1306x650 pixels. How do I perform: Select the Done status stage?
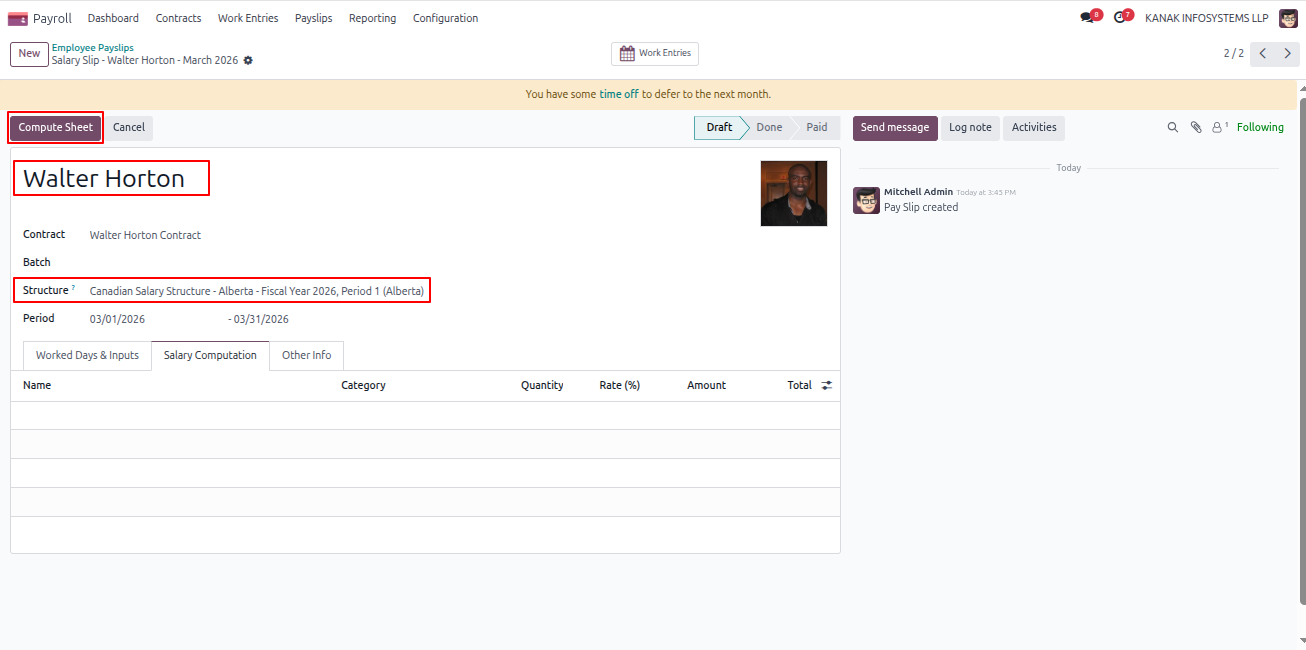[x=769, y=128]
